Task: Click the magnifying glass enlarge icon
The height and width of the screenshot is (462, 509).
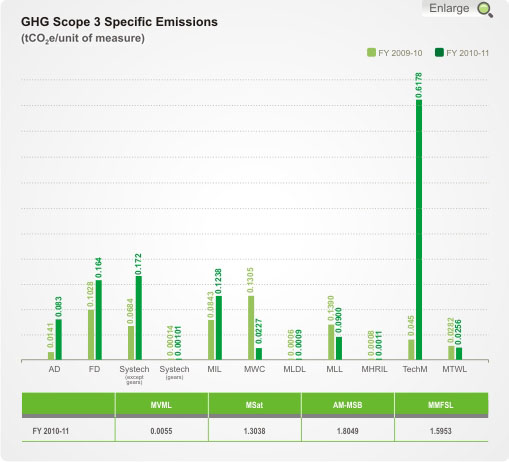Action: point(485,10)
